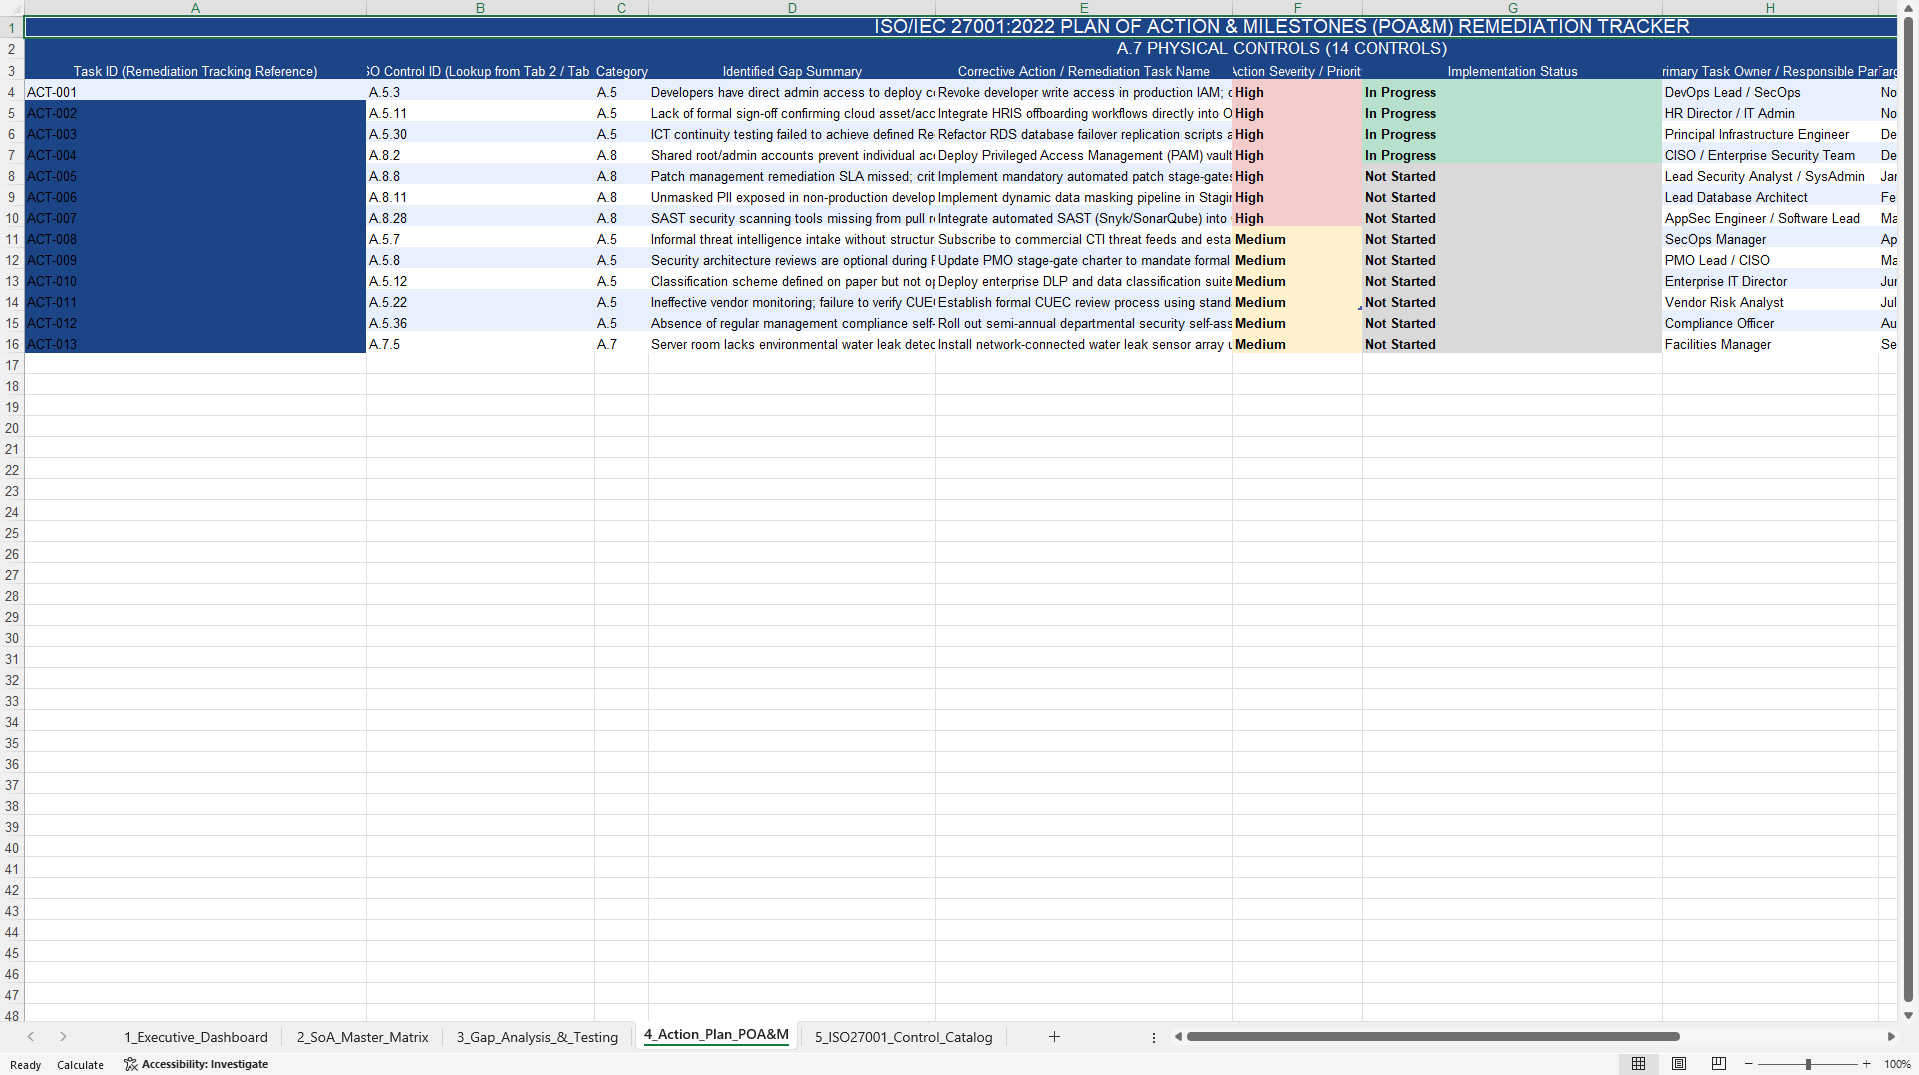1919x1075 pixels.
Task: Select row 4 header
Action: tap(12, 92)
